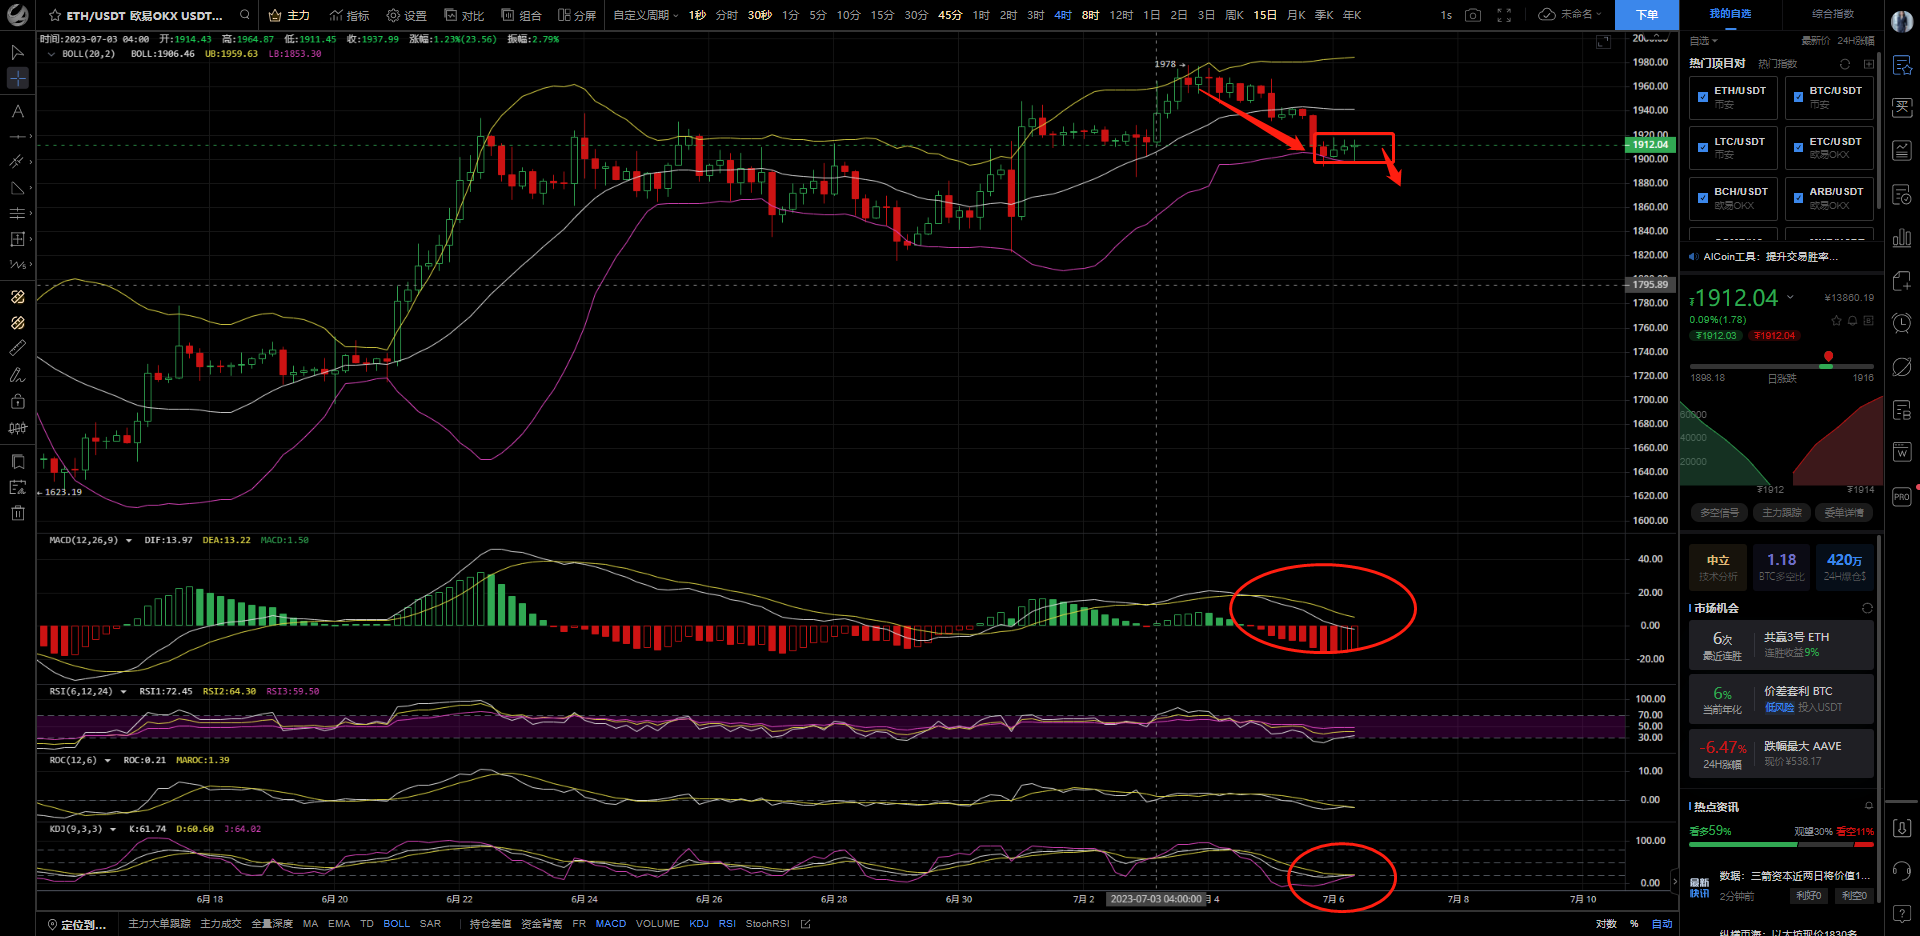
Task: Open the 自定义周期 custom period dropdown
Action: 645,15
